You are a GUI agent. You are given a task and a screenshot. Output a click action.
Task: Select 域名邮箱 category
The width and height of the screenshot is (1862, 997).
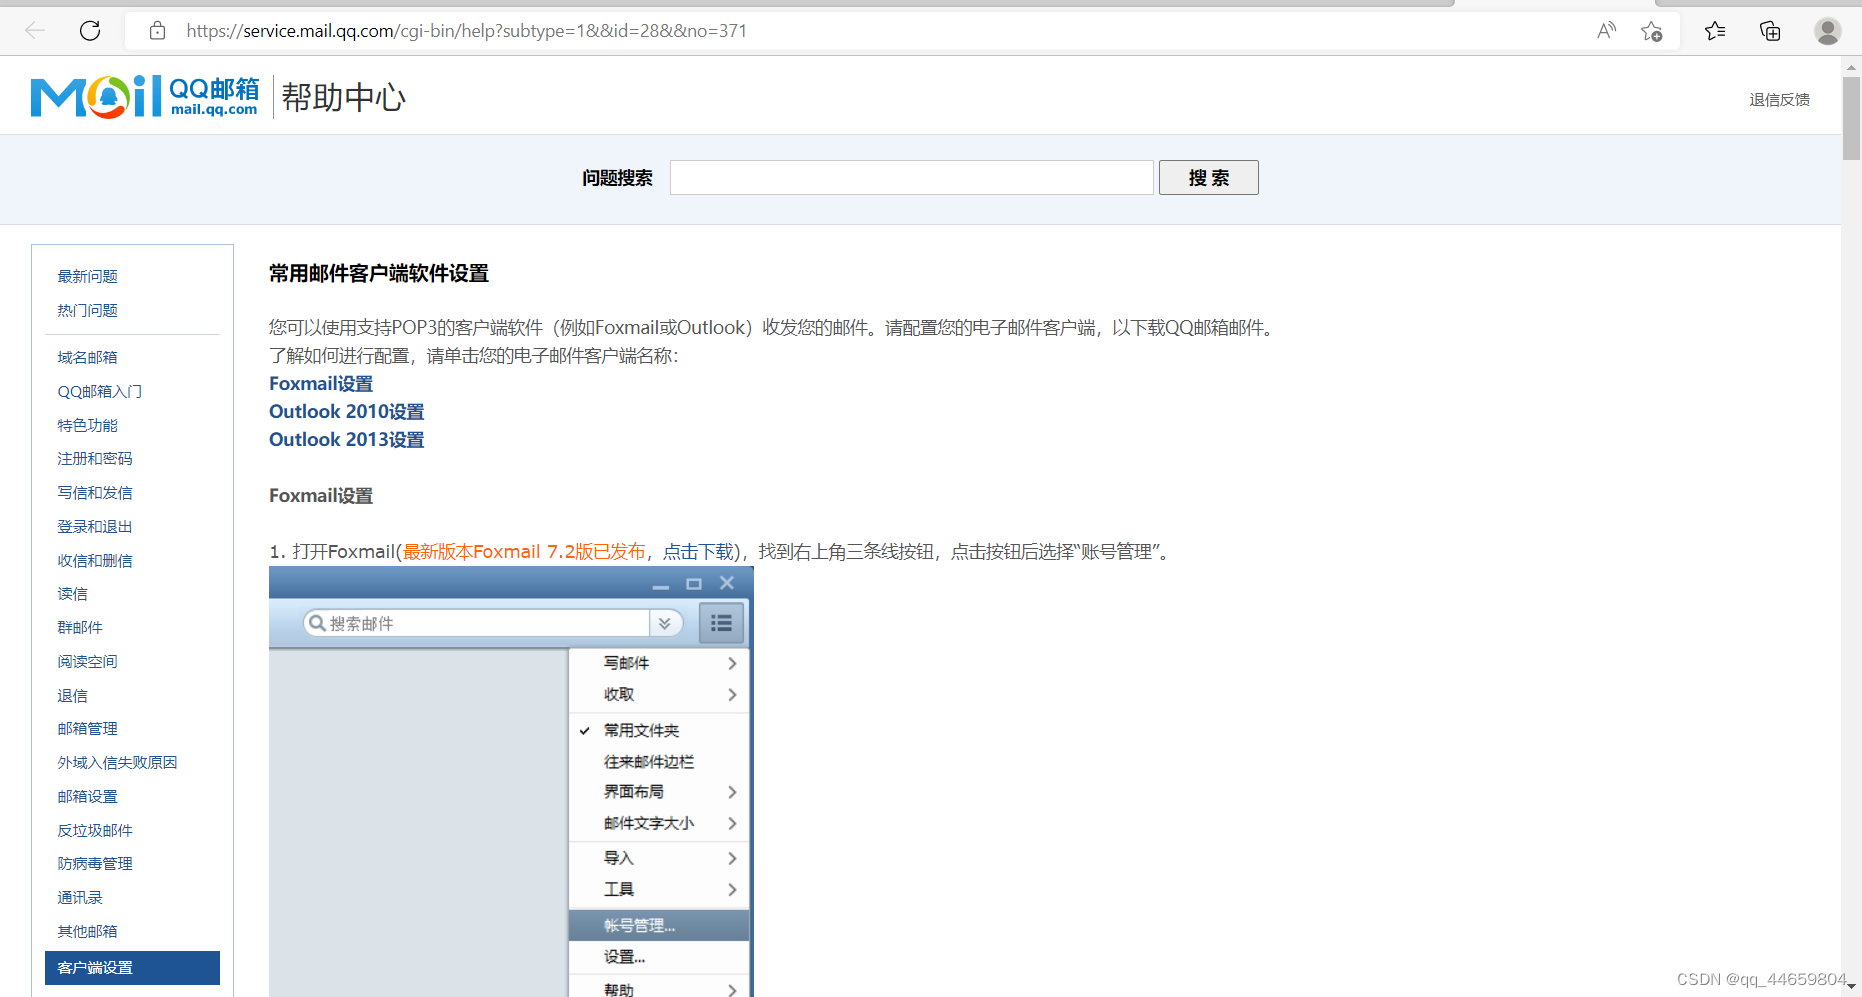[x=87, y=357]
